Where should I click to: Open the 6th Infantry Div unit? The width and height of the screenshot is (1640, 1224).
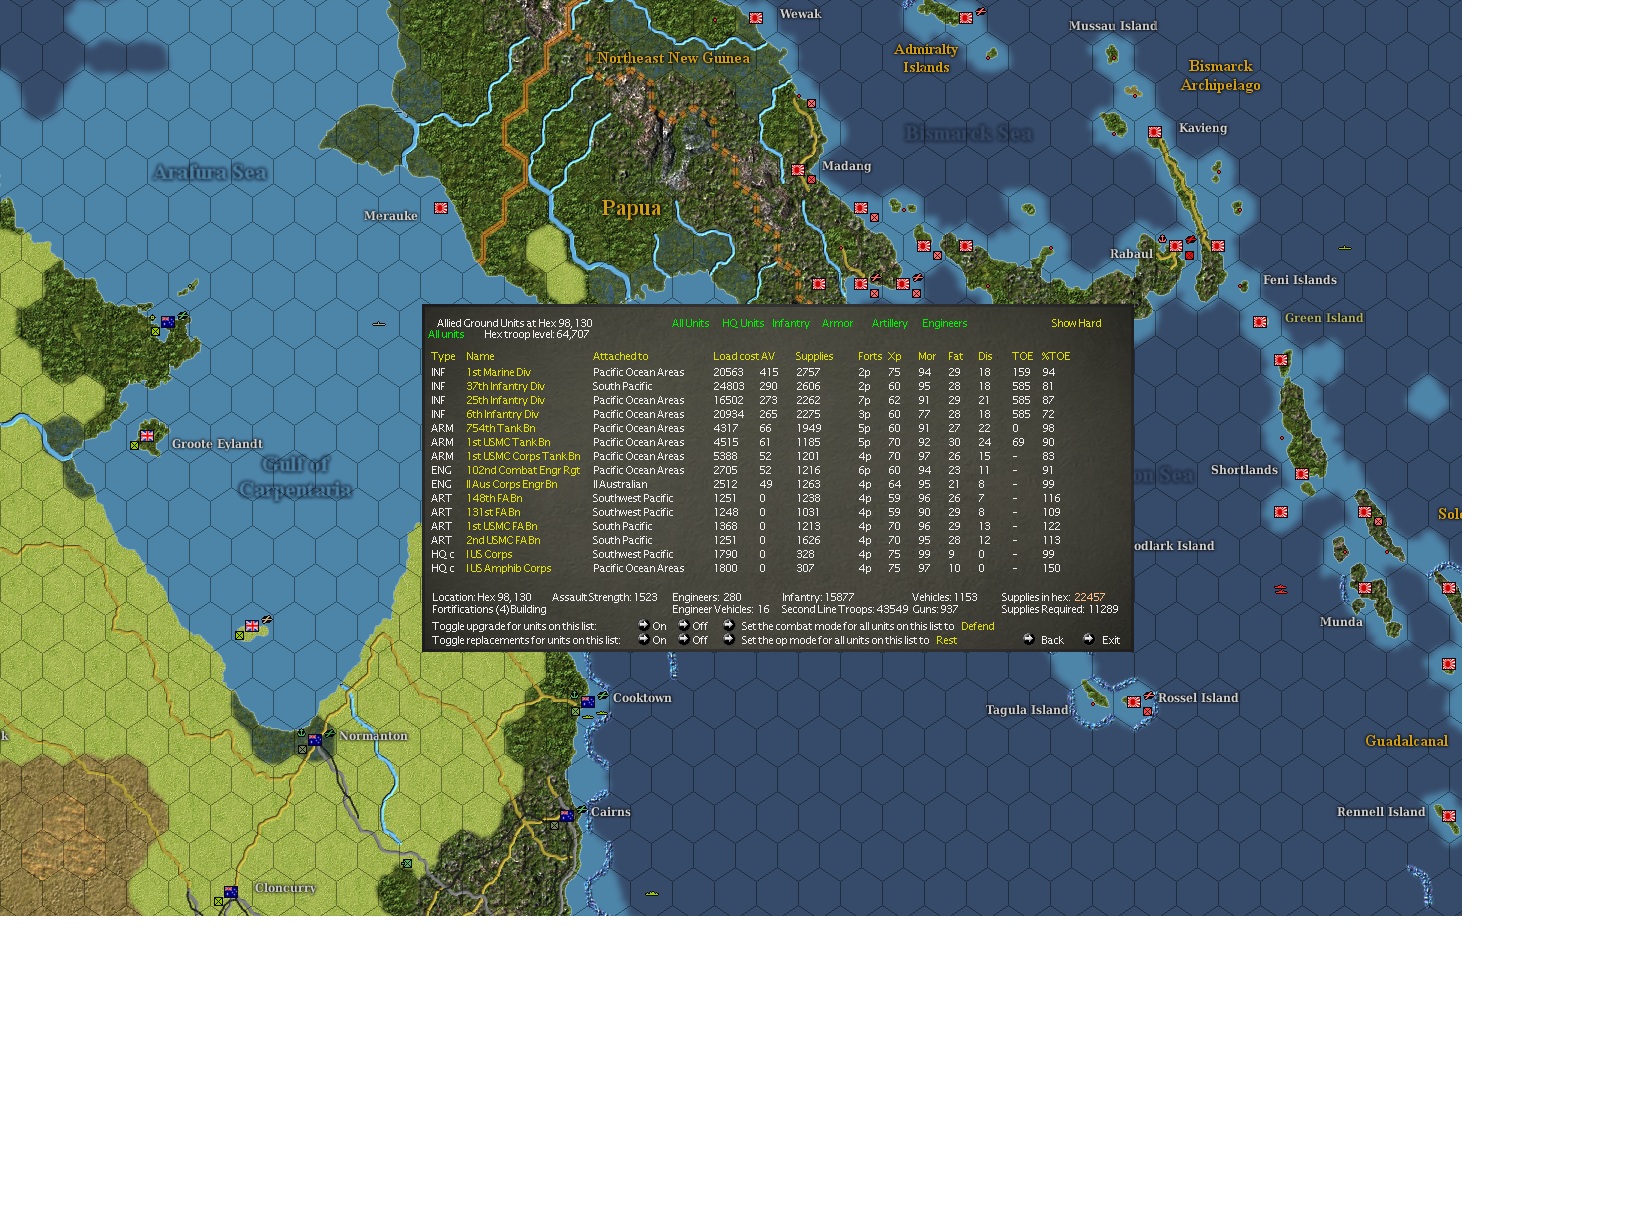[502, 414]
